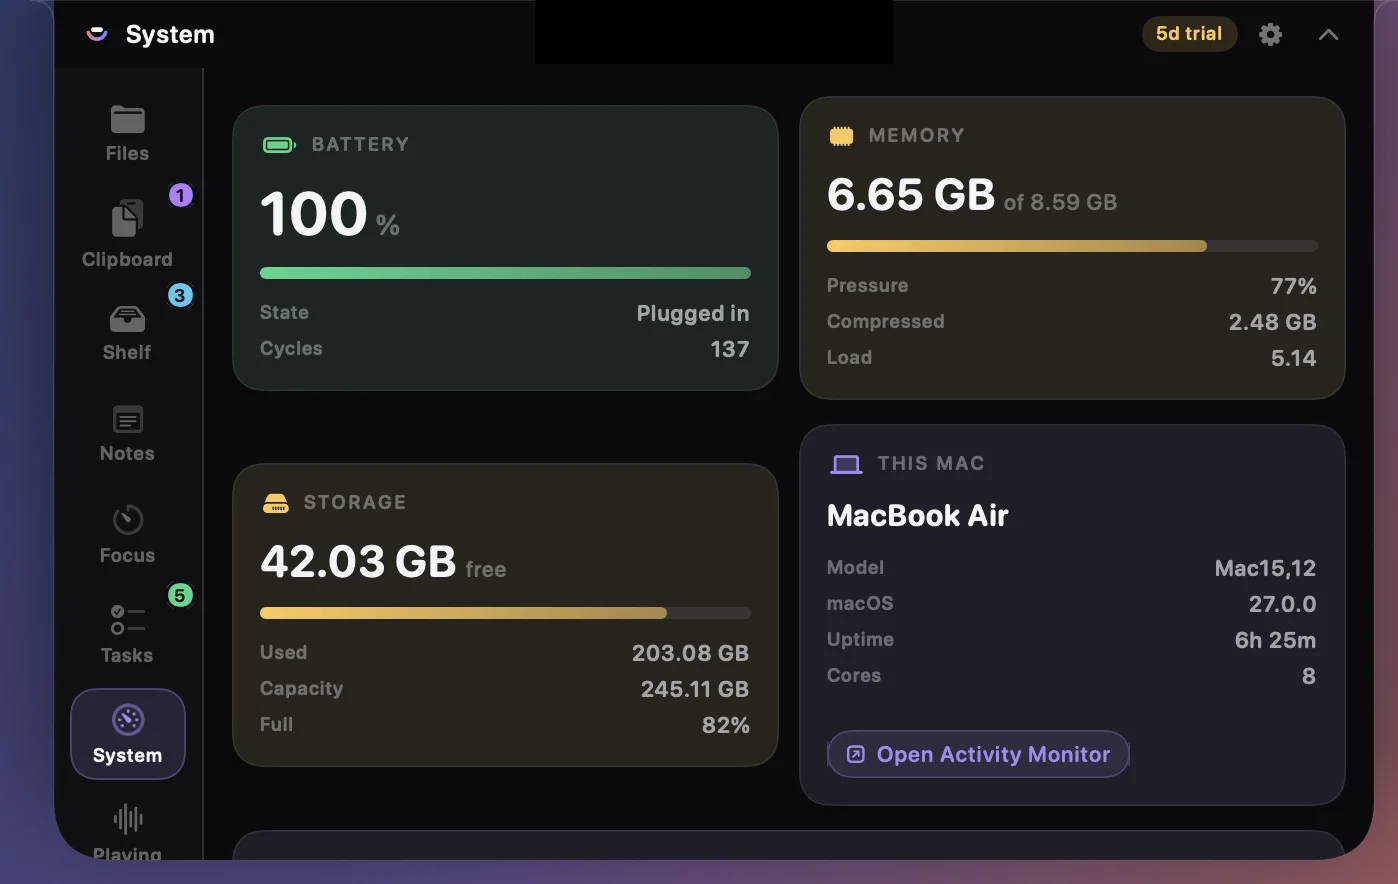Image resolution: width=1398 pixels, height=884 pixels.
Task: Click the blue Shelf badge showing 3
Action: 180,295
